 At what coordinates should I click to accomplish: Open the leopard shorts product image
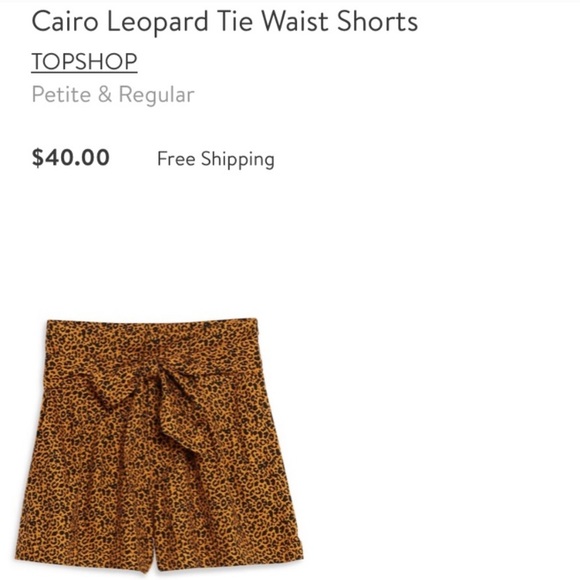(159, 446)
